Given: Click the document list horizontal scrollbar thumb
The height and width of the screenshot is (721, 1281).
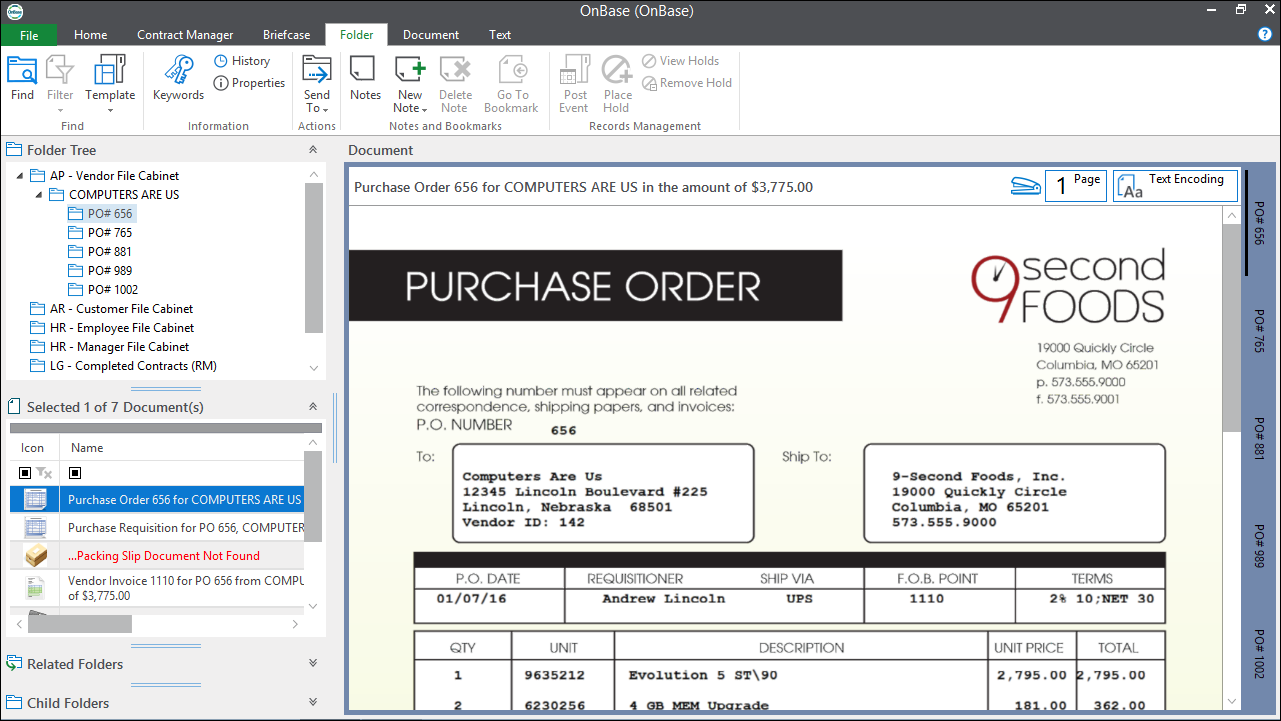Looking at the screenshot, I should pyautogui.click(x=80, y=624).
